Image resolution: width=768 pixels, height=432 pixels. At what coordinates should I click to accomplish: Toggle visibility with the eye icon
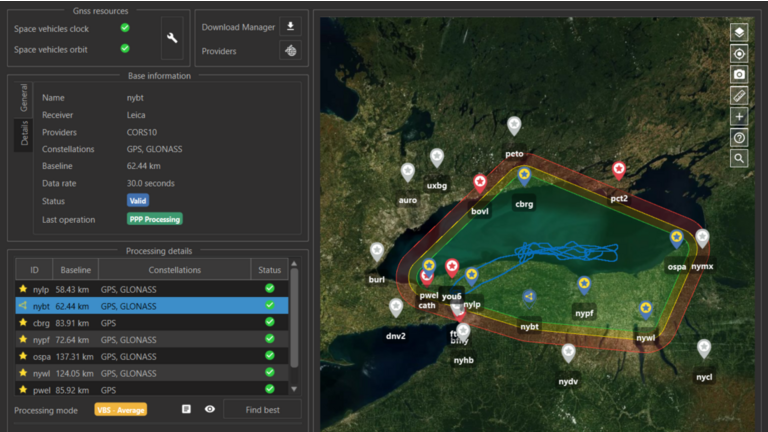click(x=210, y=409)
